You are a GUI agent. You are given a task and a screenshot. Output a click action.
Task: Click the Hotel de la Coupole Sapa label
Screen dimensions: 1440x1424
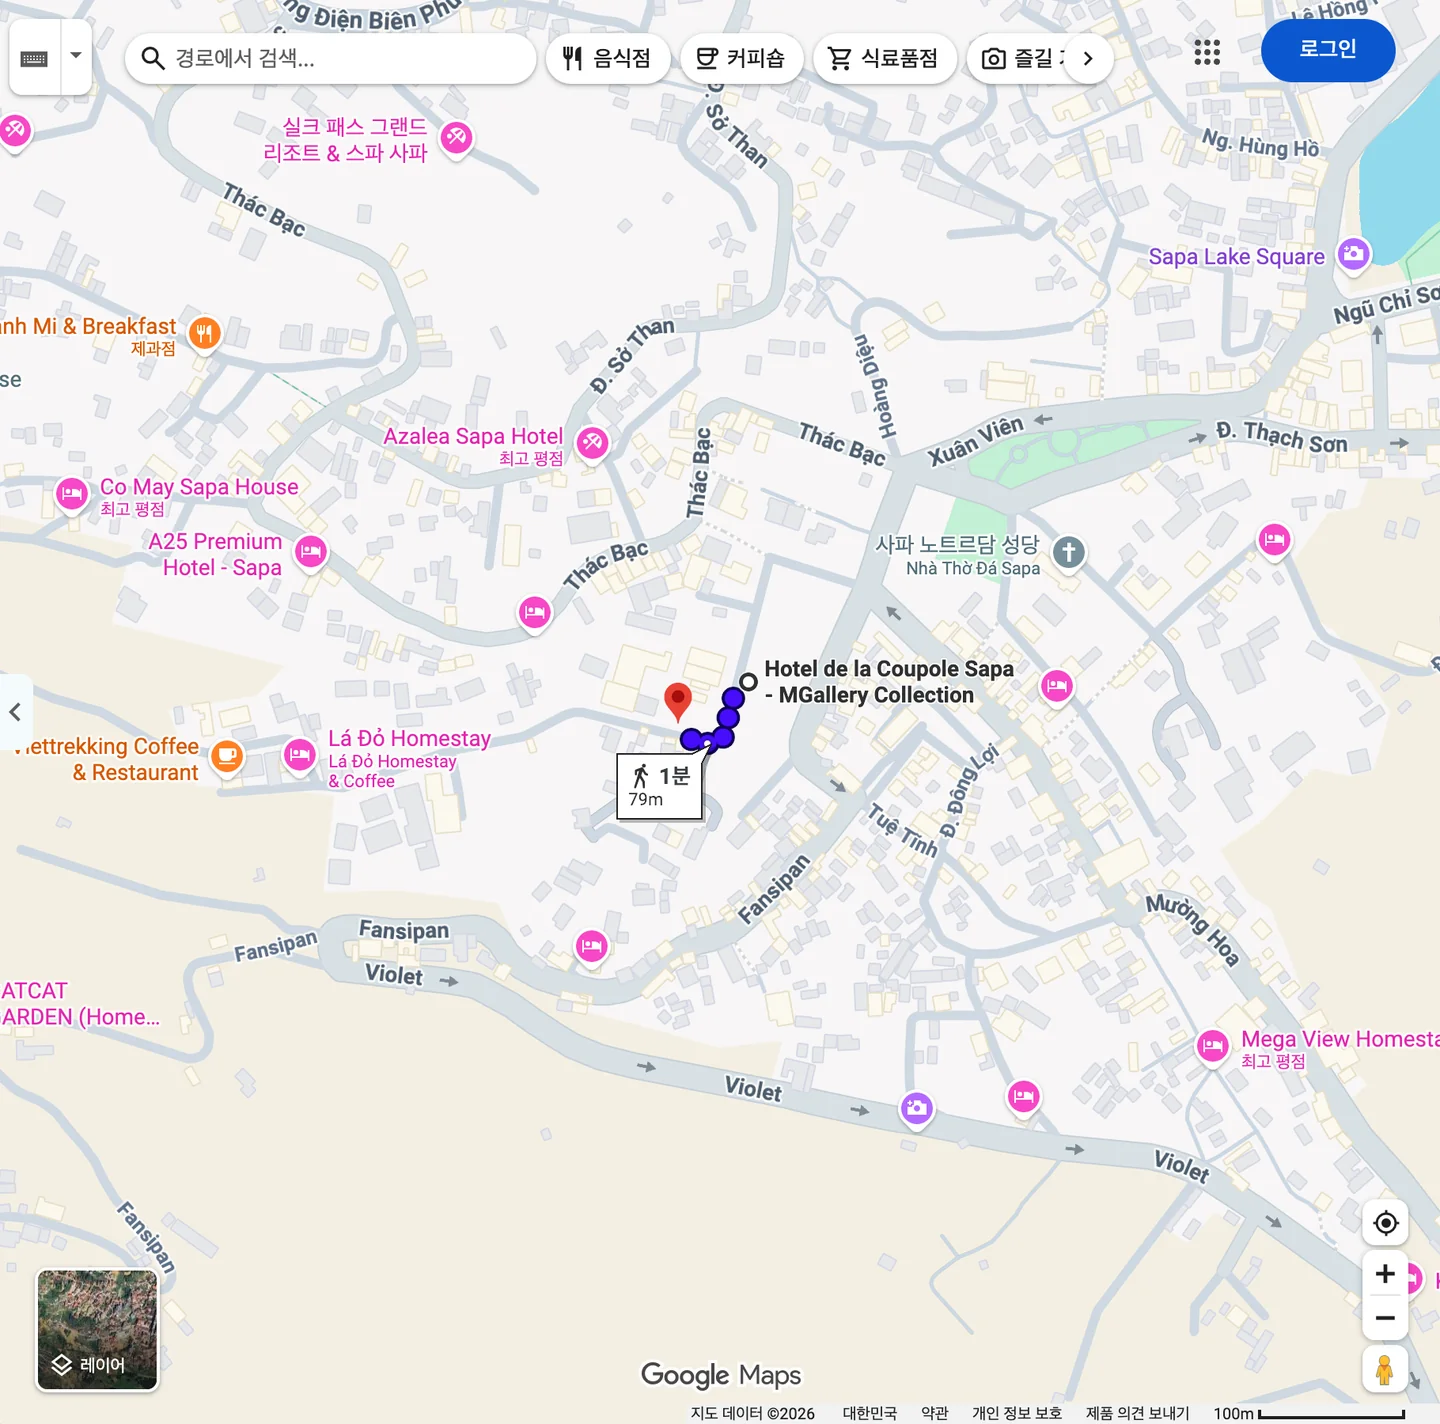(889, 682)
